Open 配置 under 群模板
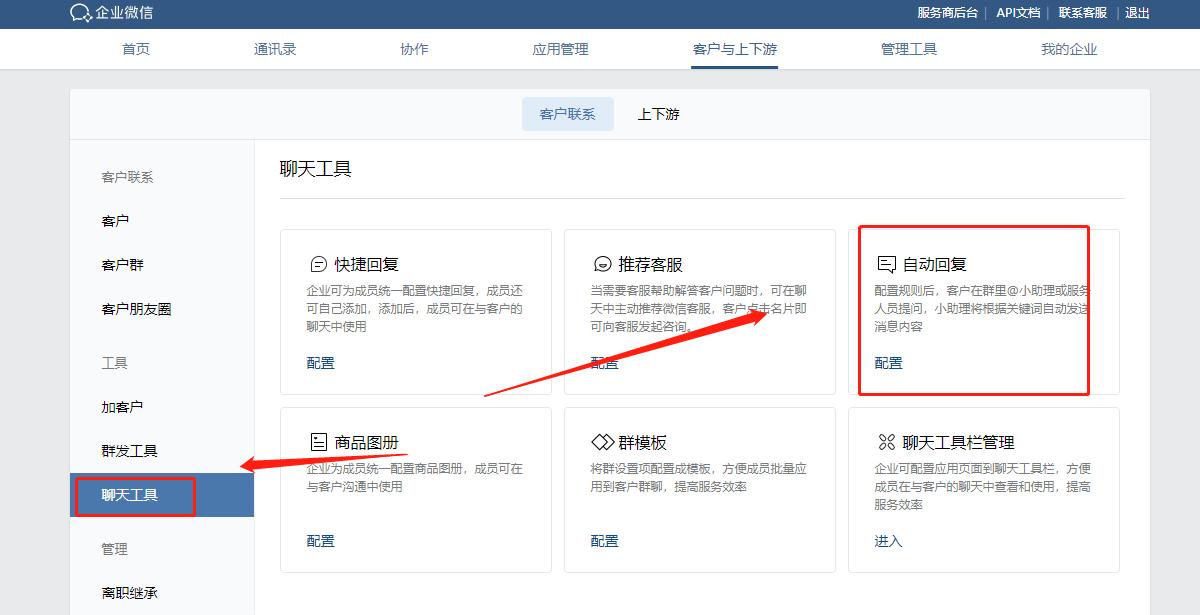The image size is (1200, 615). click(x=604, y=541)
